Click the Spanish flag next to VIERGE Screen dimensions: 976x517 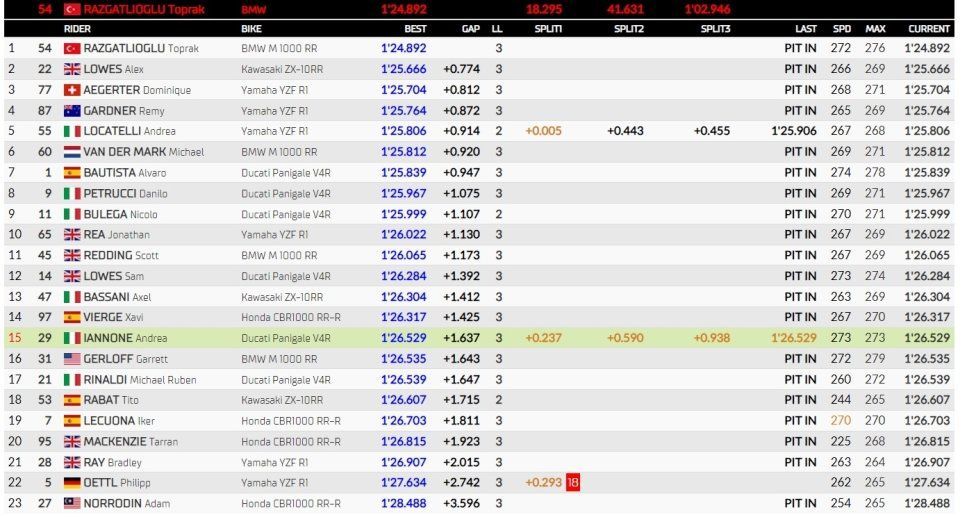(72, 317)
